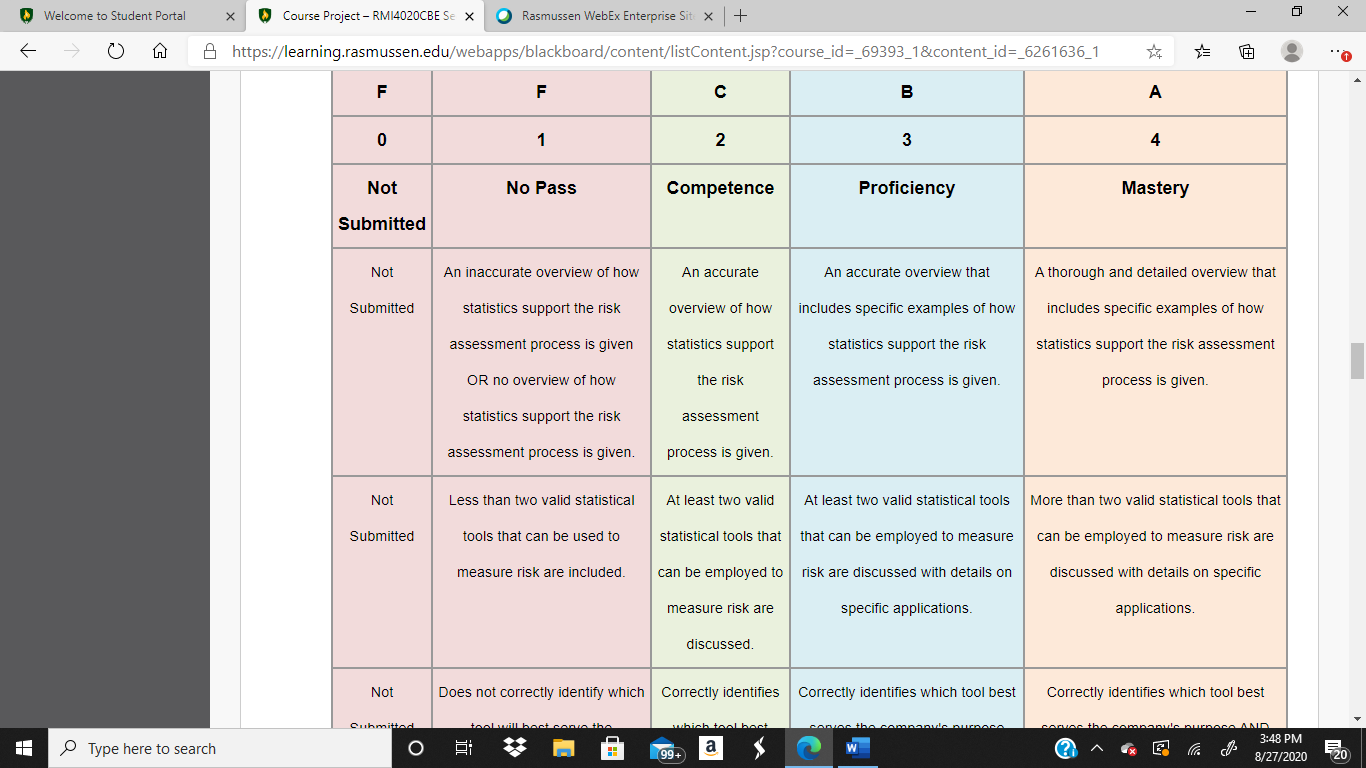Add this page to favorites star

1153,51
